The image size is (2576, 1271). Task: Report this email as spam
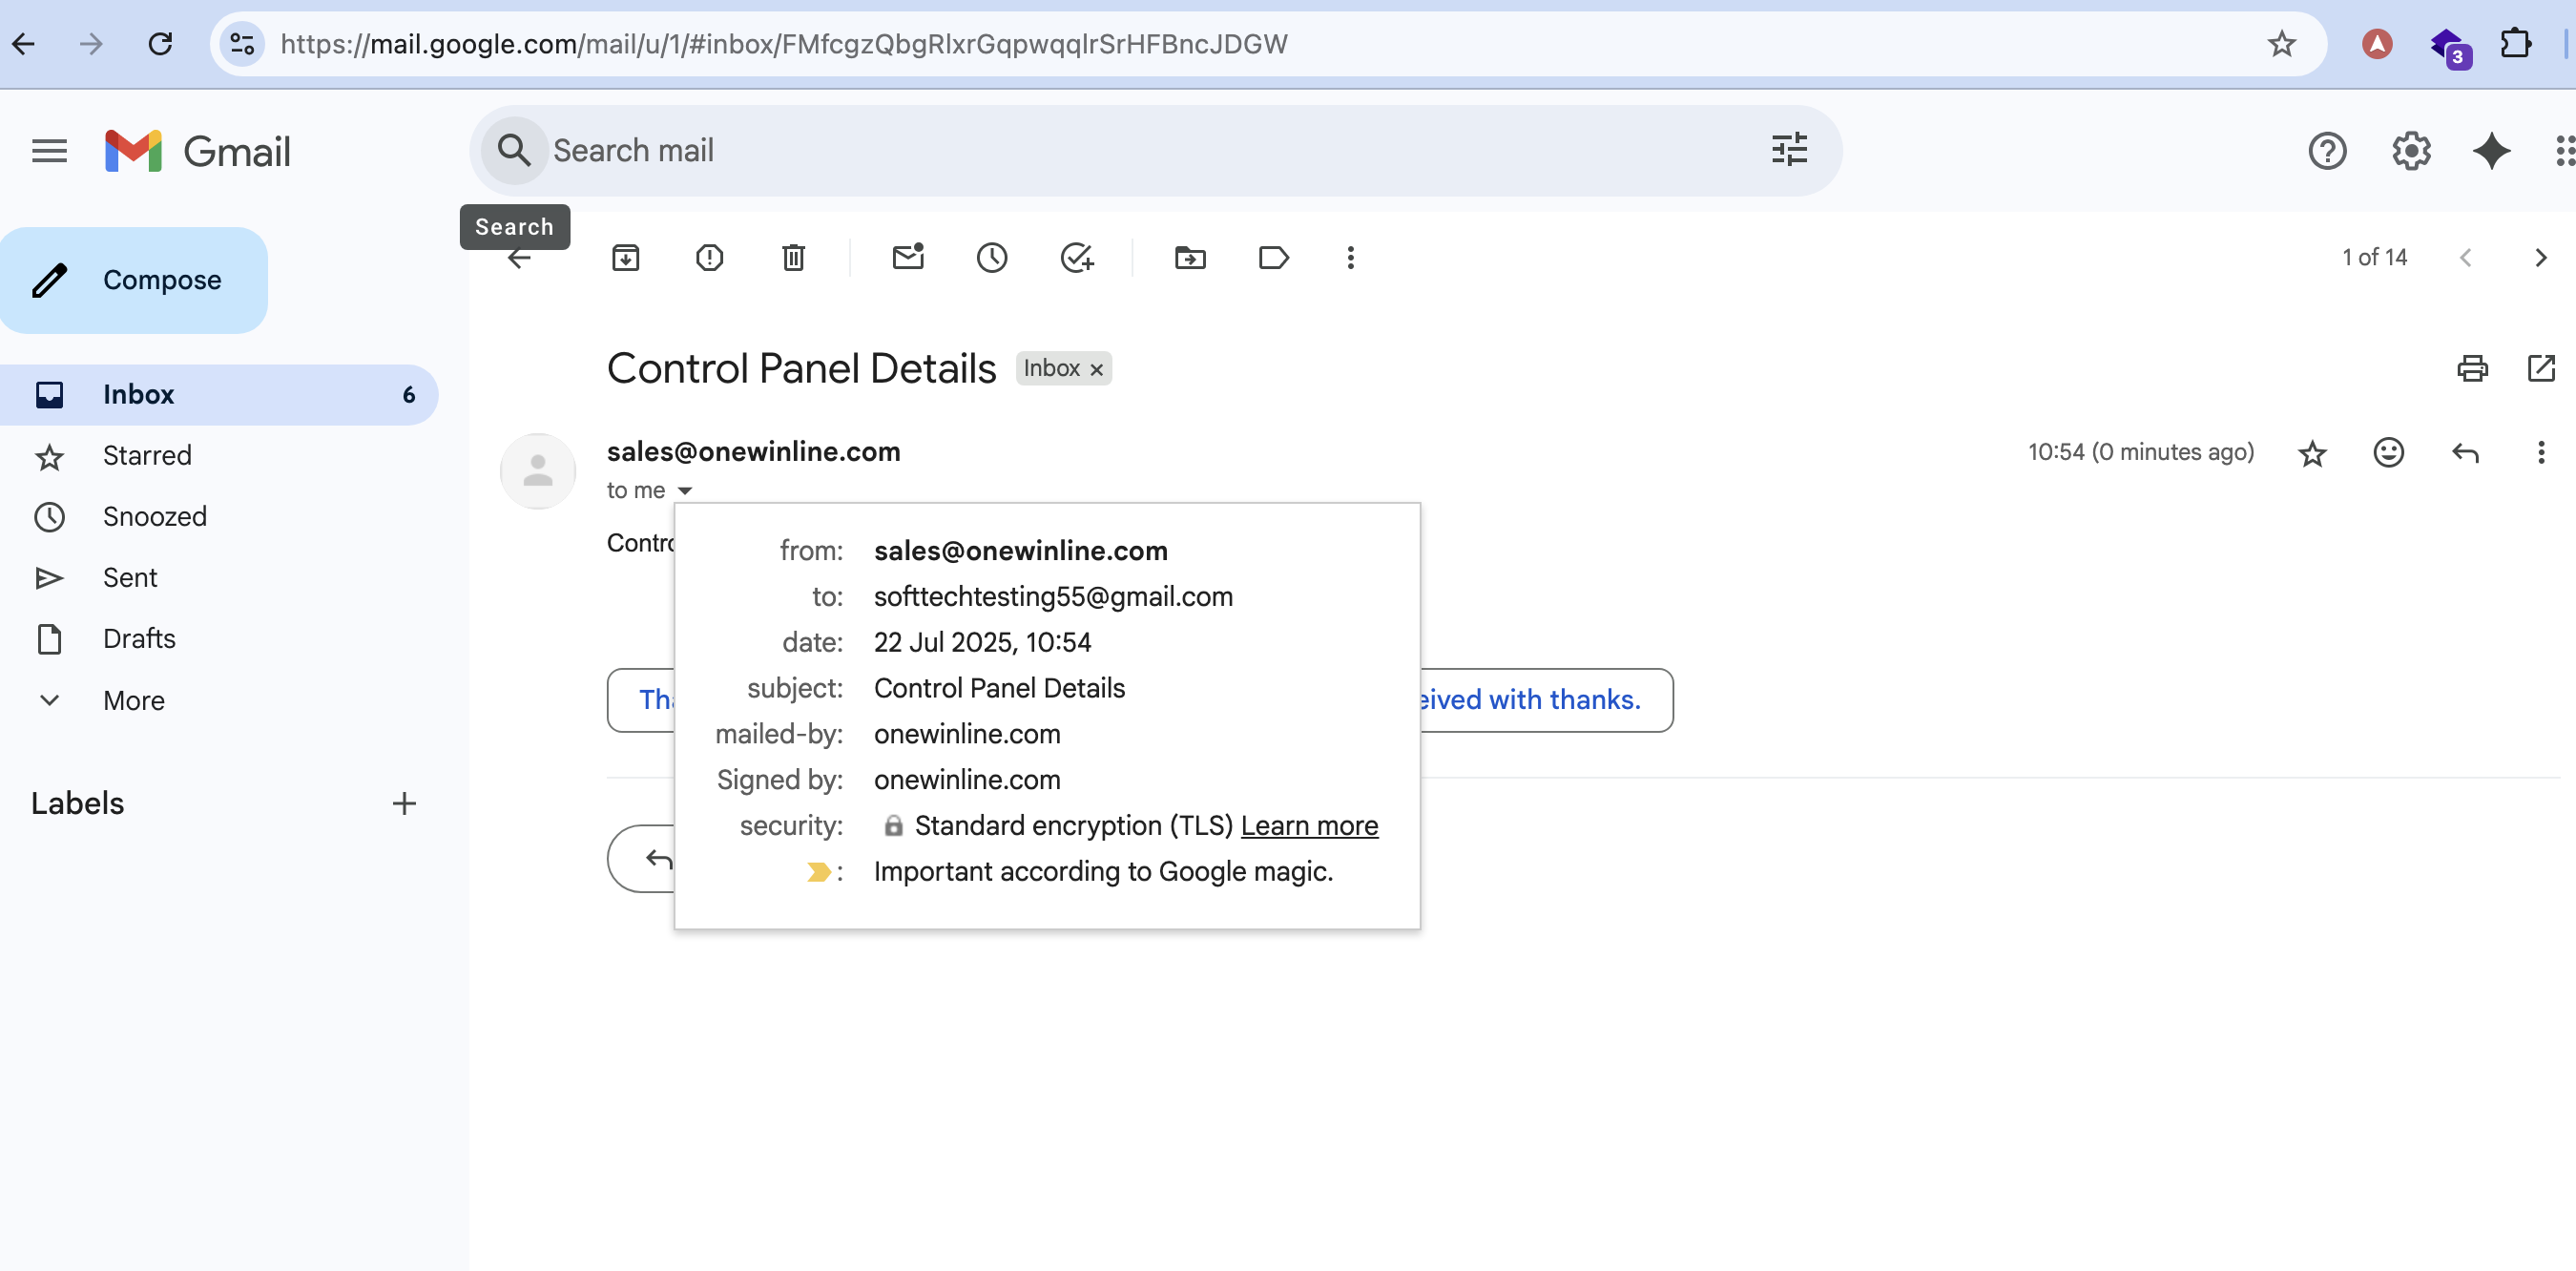(709, 258)
